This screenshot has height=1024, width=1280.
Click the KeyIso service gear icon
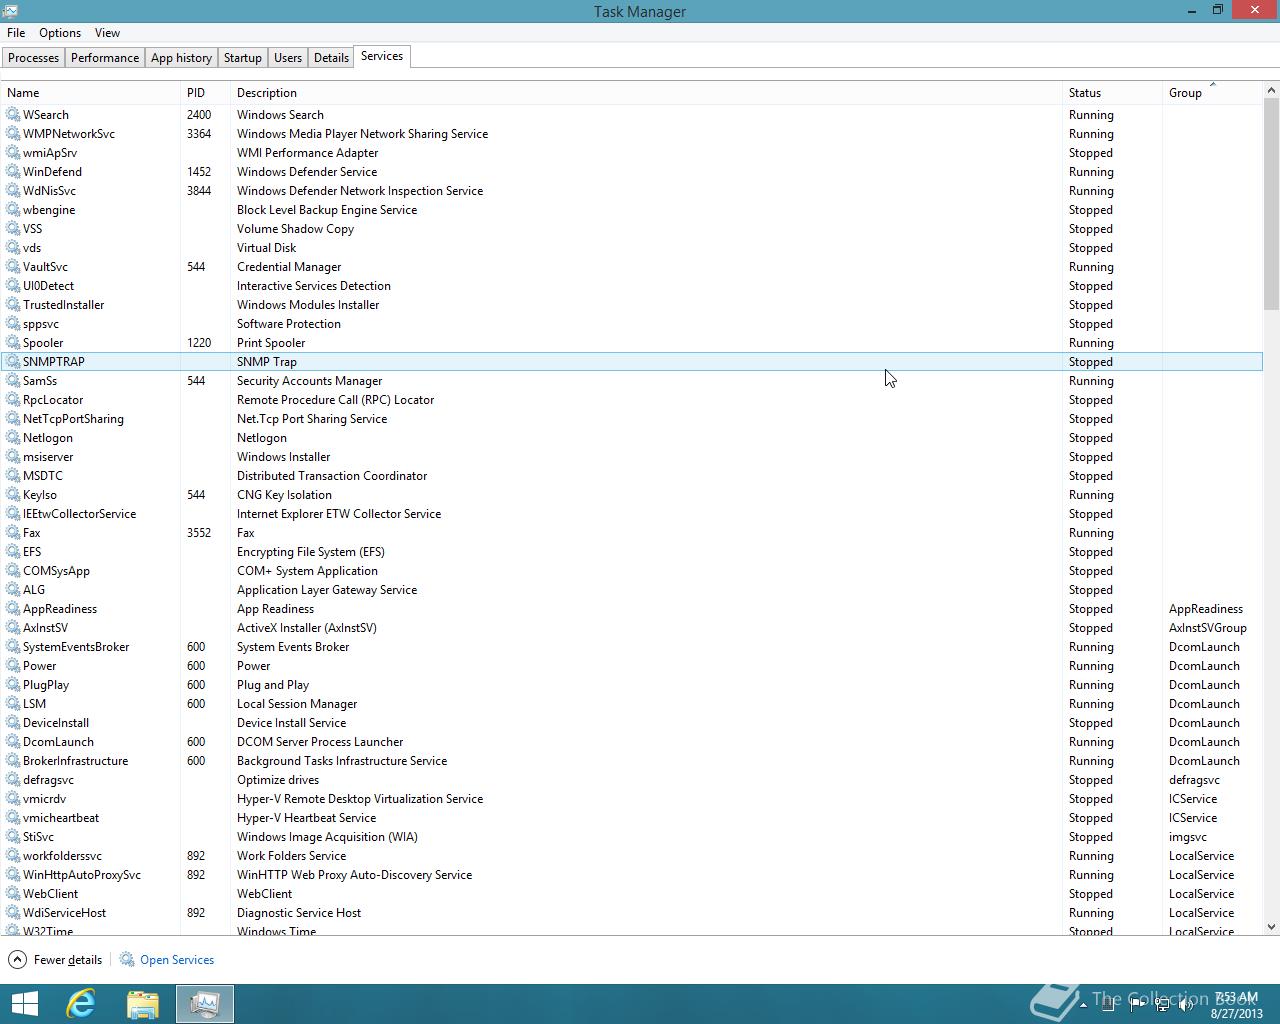tap(13, 495)
